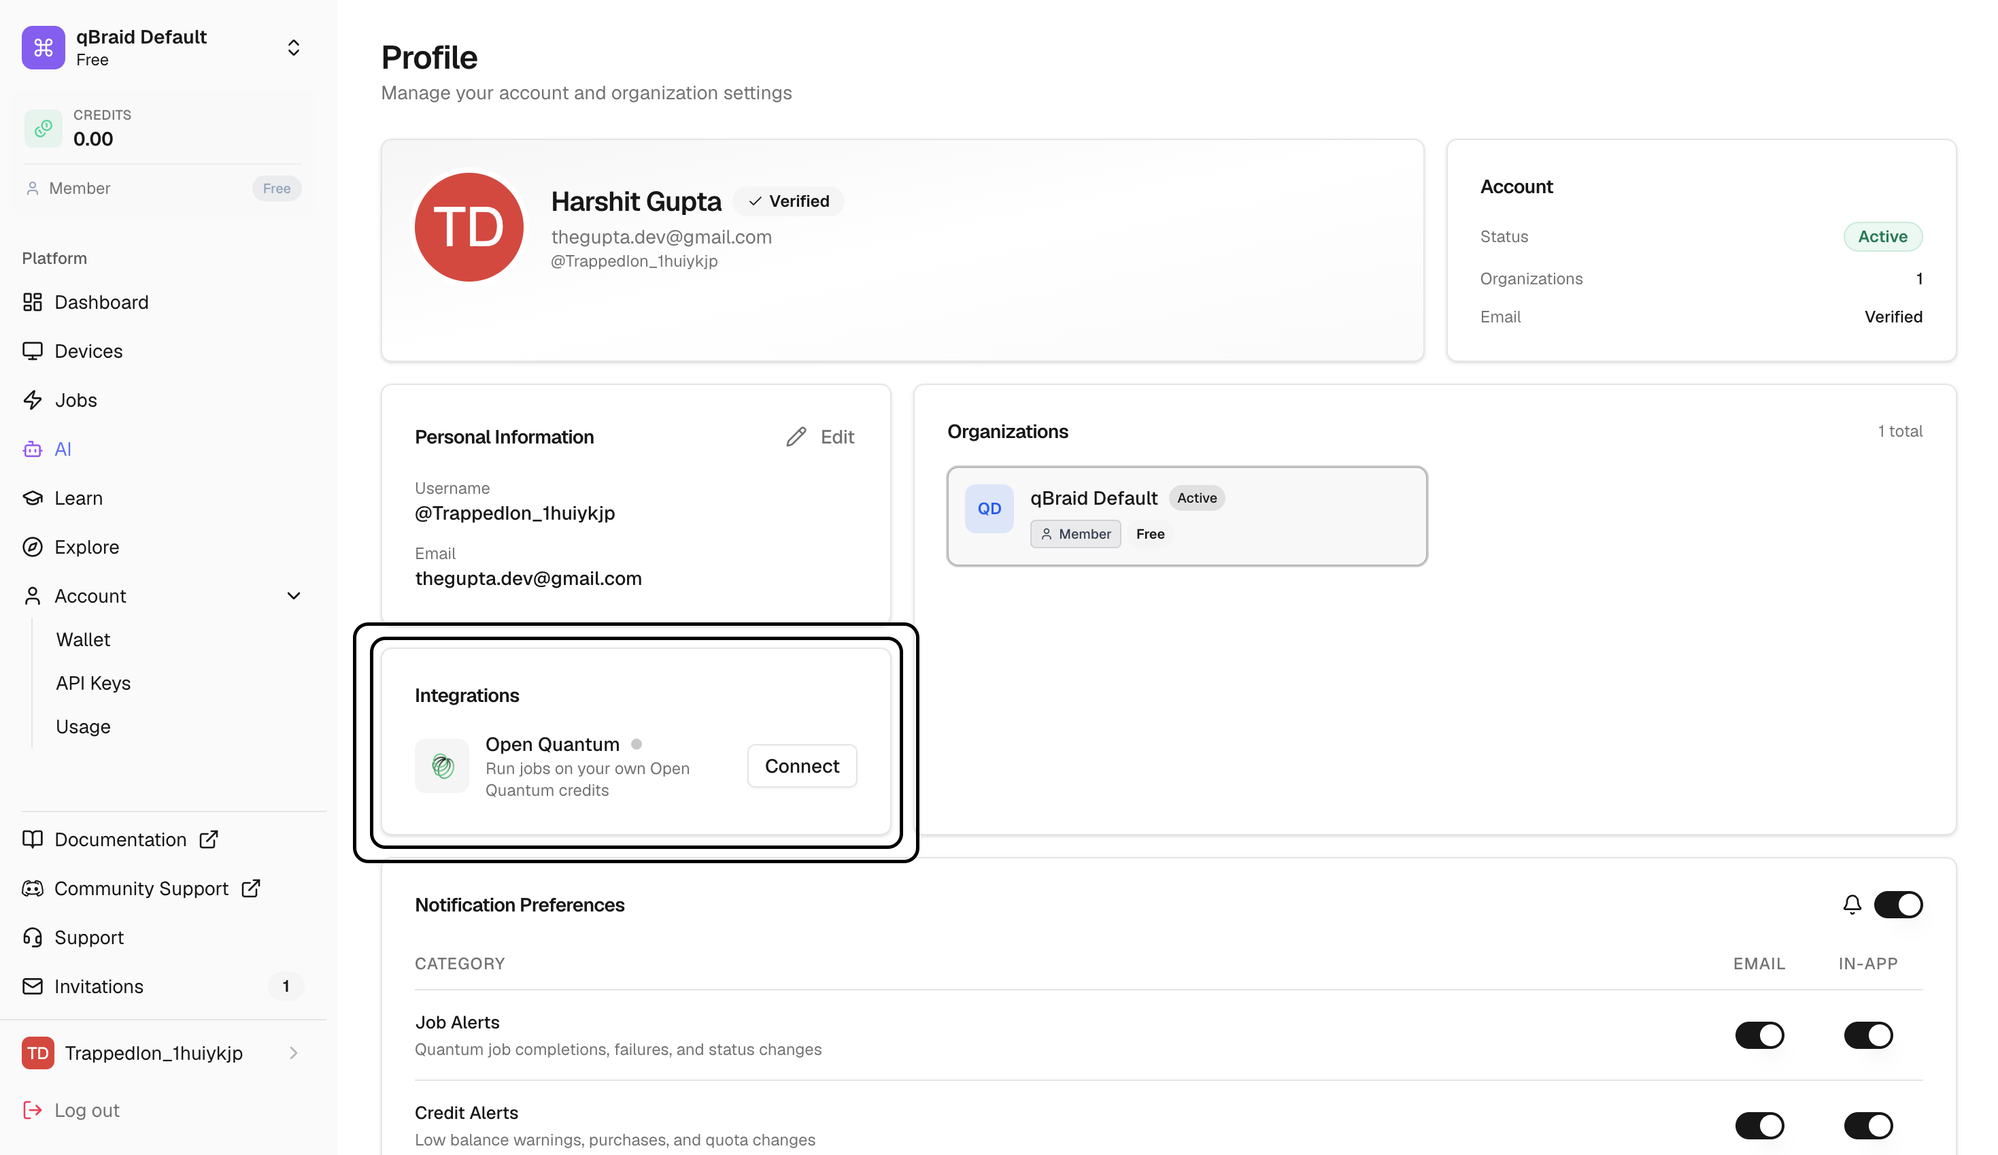This screenshot has height=1155, width=1998.
Task: Click the pencil edit icon
Action: point(796,437)
